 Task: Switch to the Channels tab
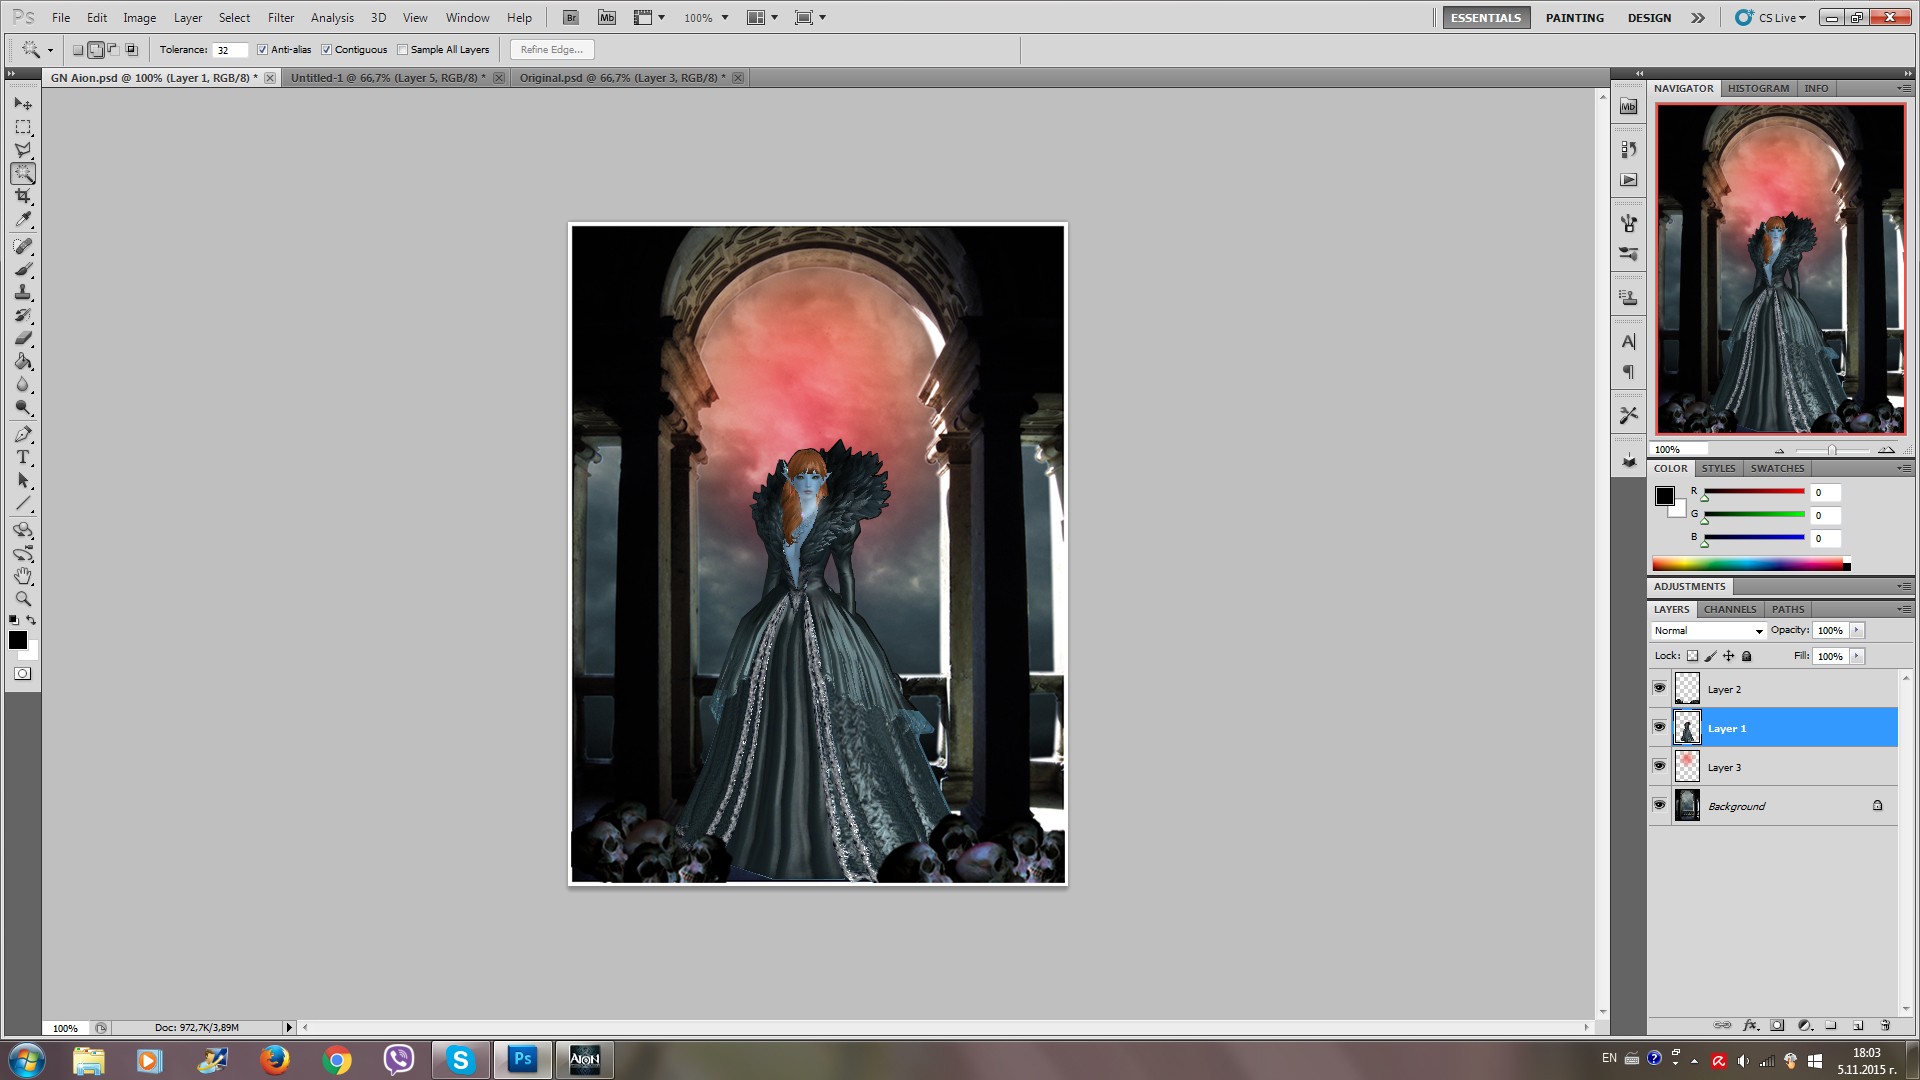[x=1730, y=609]
